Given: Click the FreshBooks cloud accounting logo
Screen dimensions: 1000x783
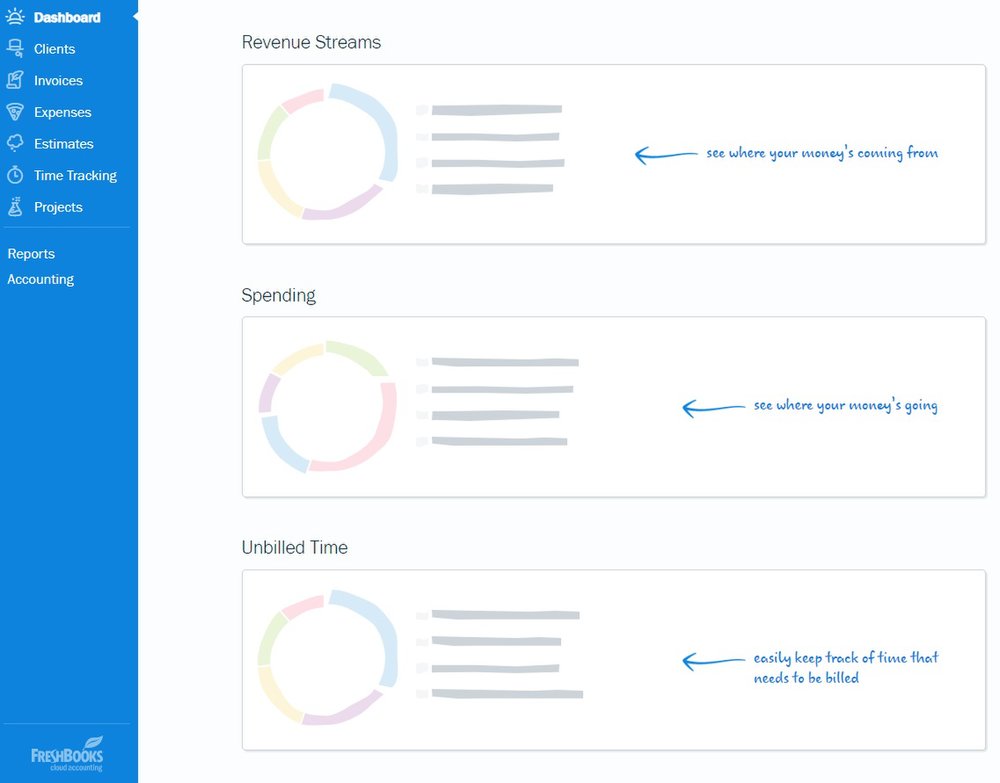Looking at the screenshot, I should pyautogui.click(x=68, y=753).
